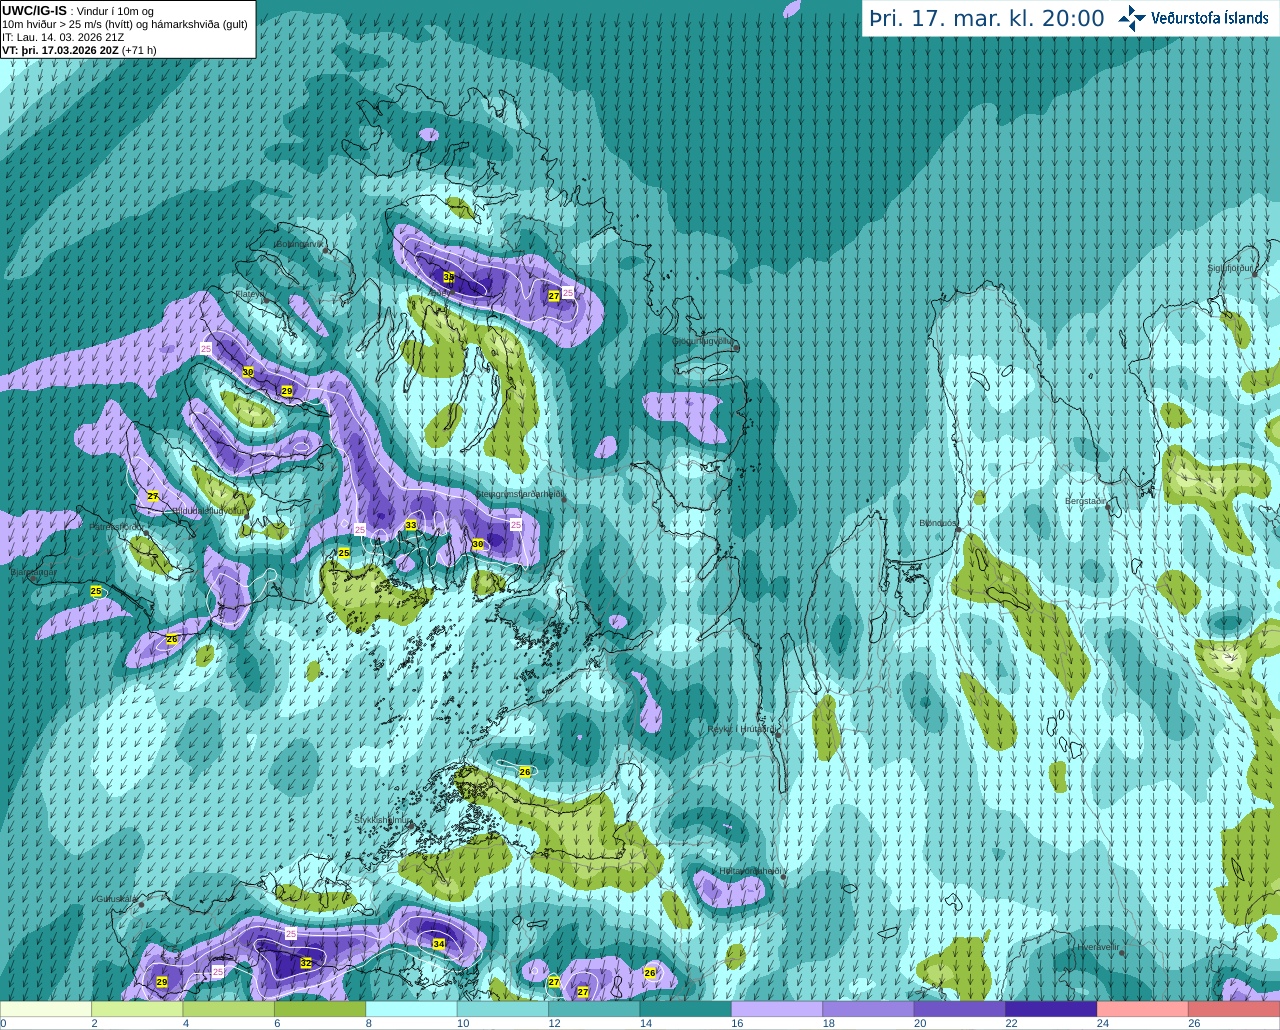Click the Stykkishólmur station label
1280x1030 pixels.
(x=382, y=819)
